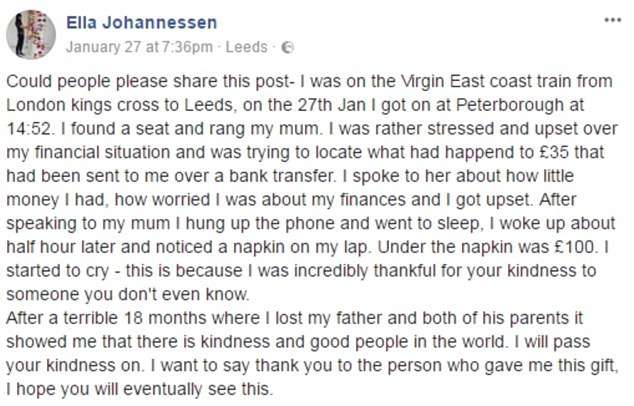Open the post options ellipsis menu
The height and width of the screenshot is (406, 634).
click(612, 19)
